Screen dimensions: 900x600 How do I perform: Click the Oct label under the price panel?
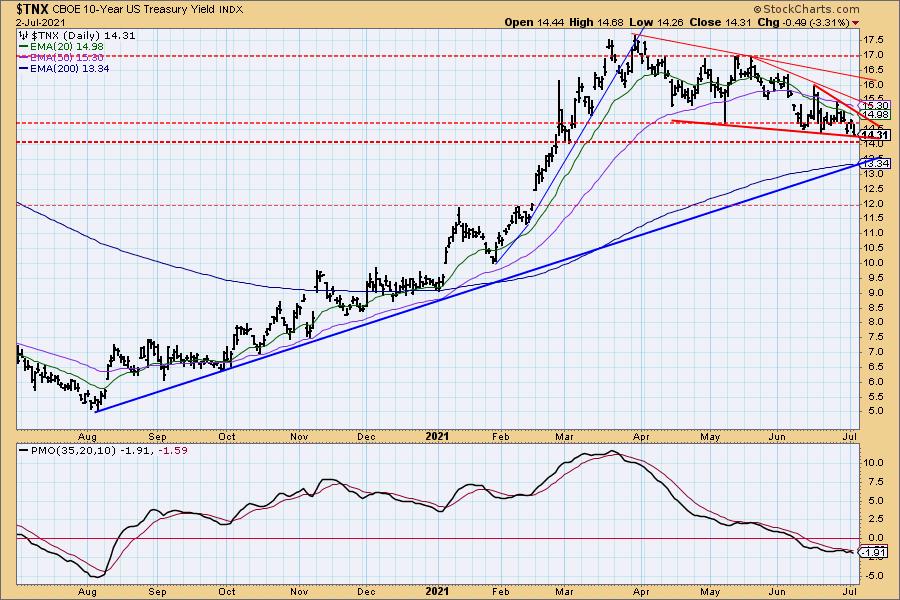point(227,436)
